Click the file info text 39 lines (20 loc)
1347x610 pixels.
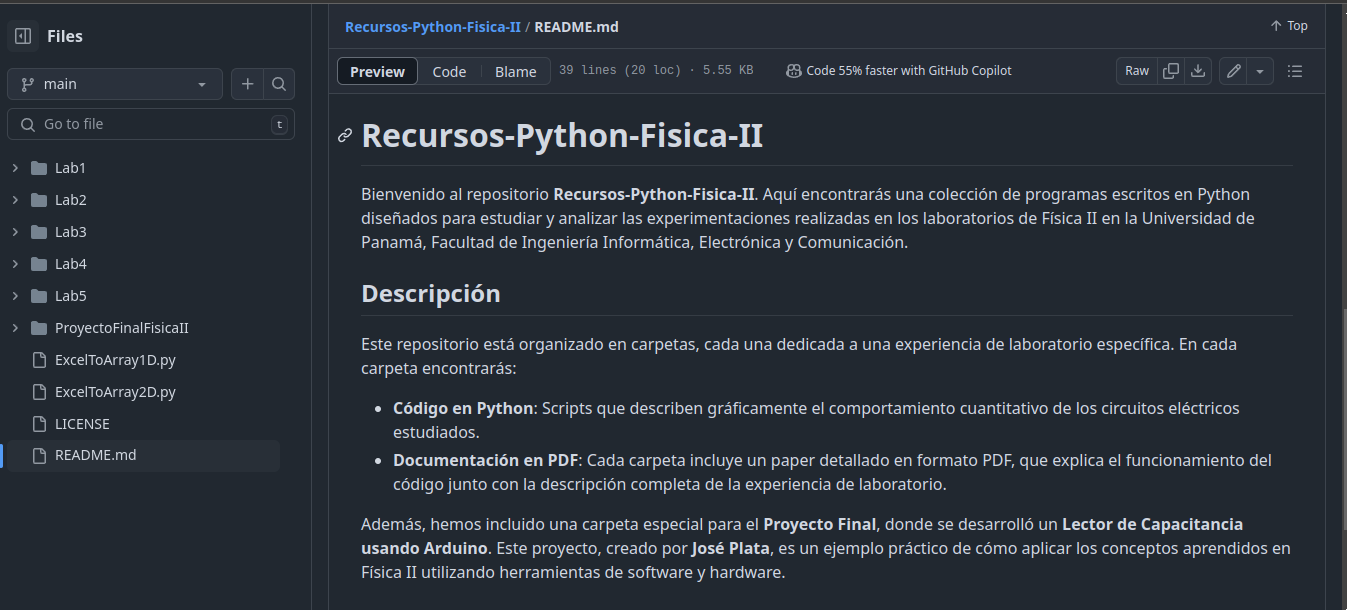[620, 71]
